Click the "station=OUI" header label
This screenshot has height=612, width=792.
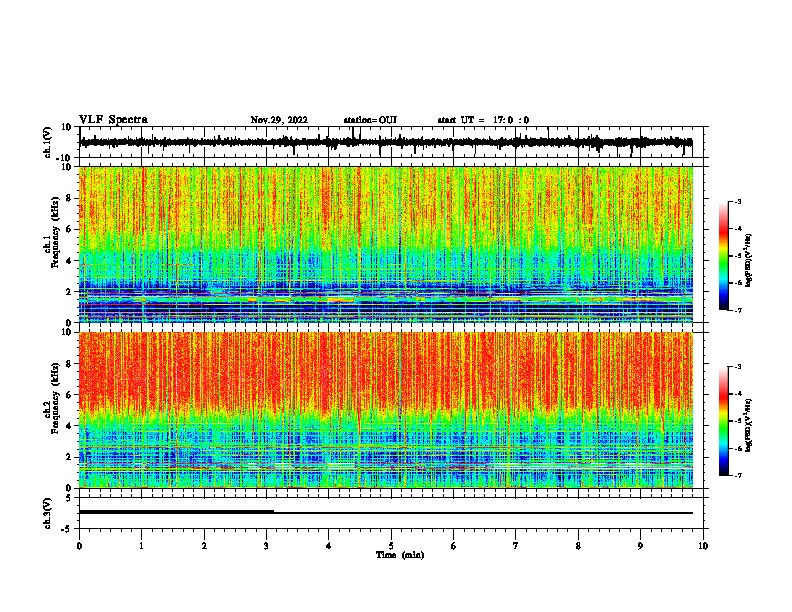pyautogui.click(x=370, y=120)
